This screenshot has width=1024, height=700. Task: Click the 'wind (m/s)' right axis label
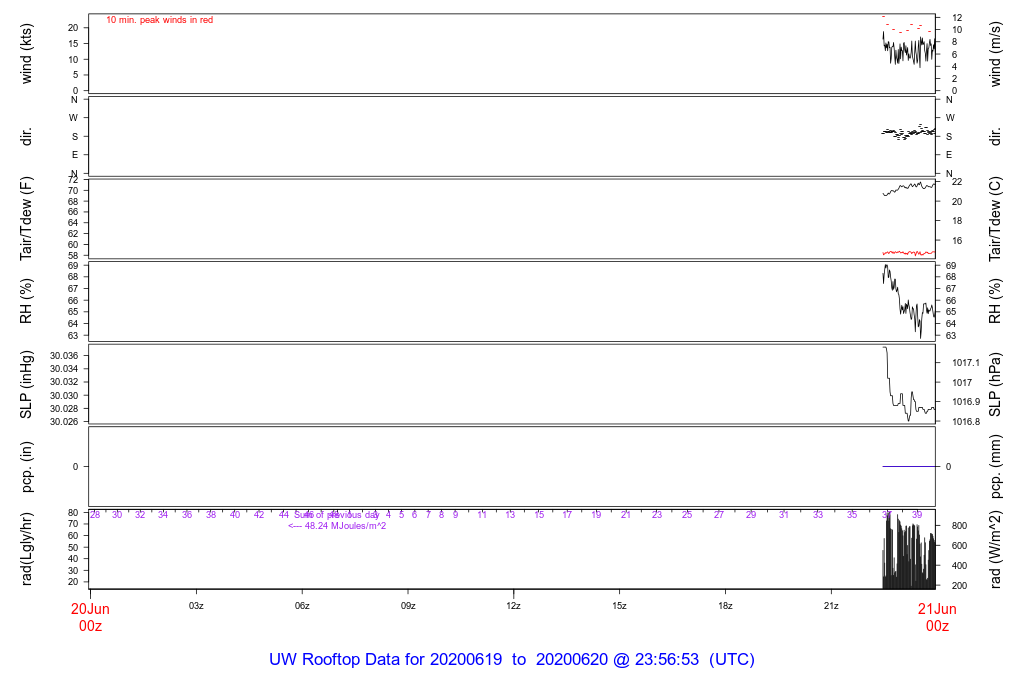coord(995,54)
